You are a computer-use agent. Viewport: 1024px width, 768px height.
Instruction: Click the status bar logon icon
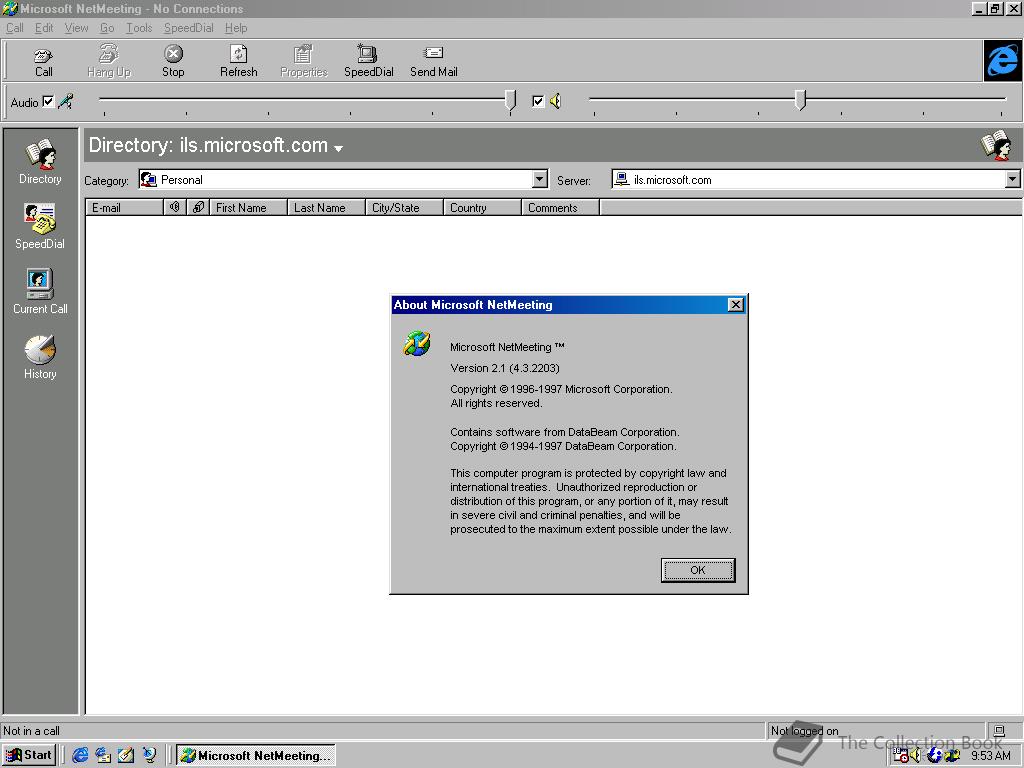[999, 731]
